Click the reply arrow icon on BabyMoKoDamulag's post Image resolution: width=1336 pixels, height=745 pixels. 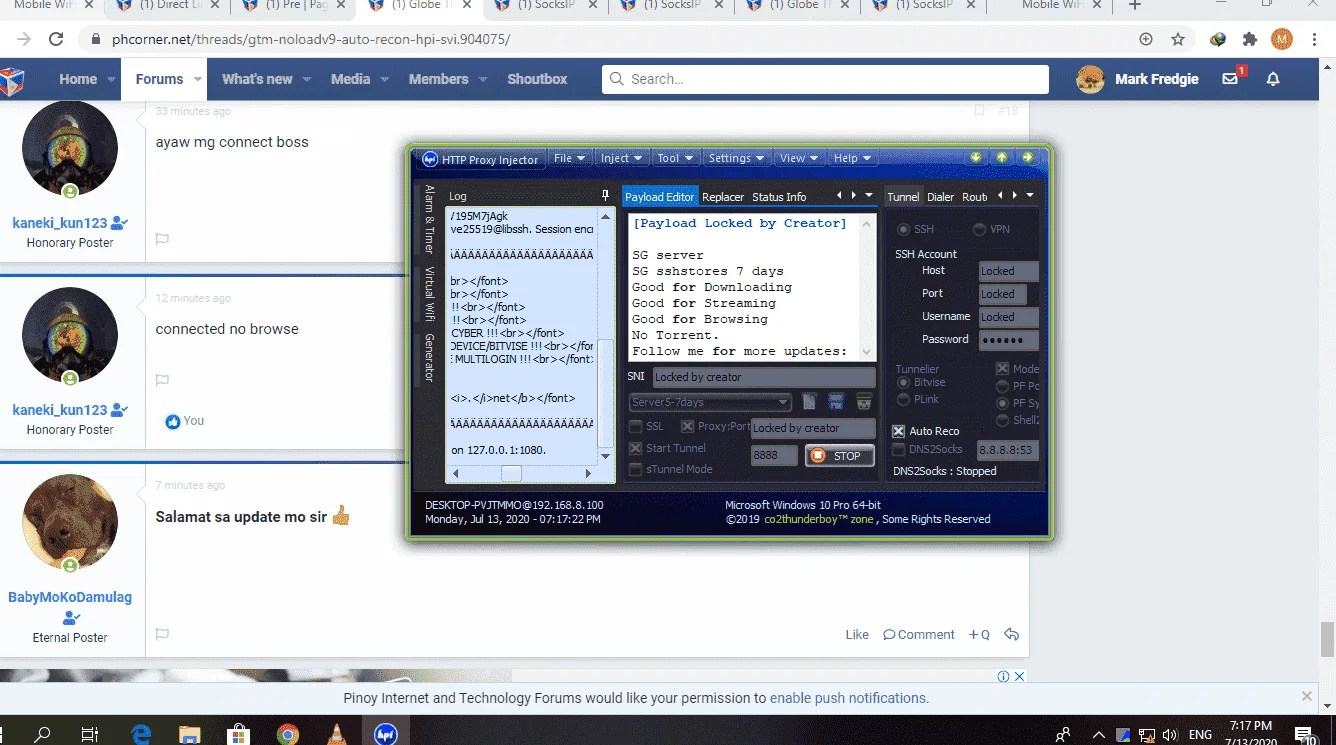coord(1011,634)
